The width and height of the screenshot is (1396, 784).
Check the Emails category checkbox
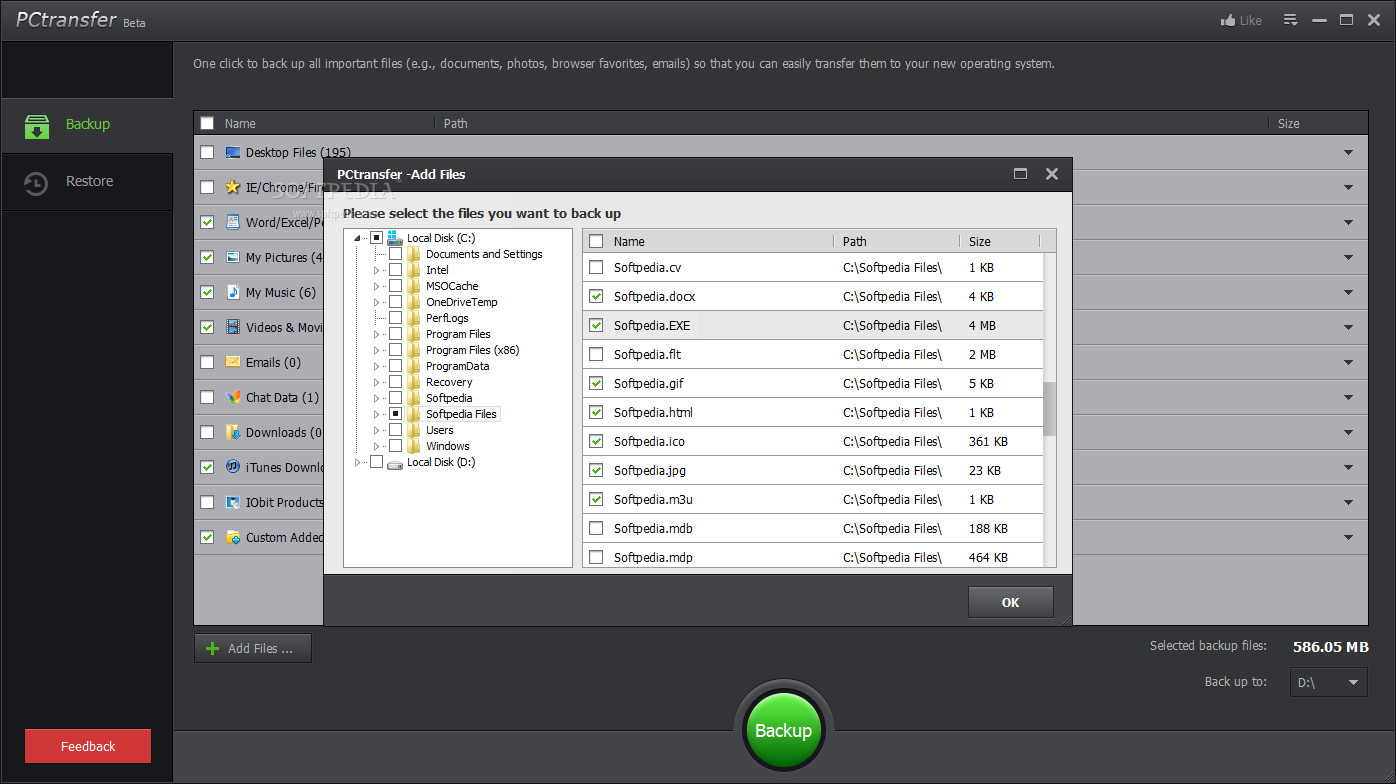coord(207,362)
